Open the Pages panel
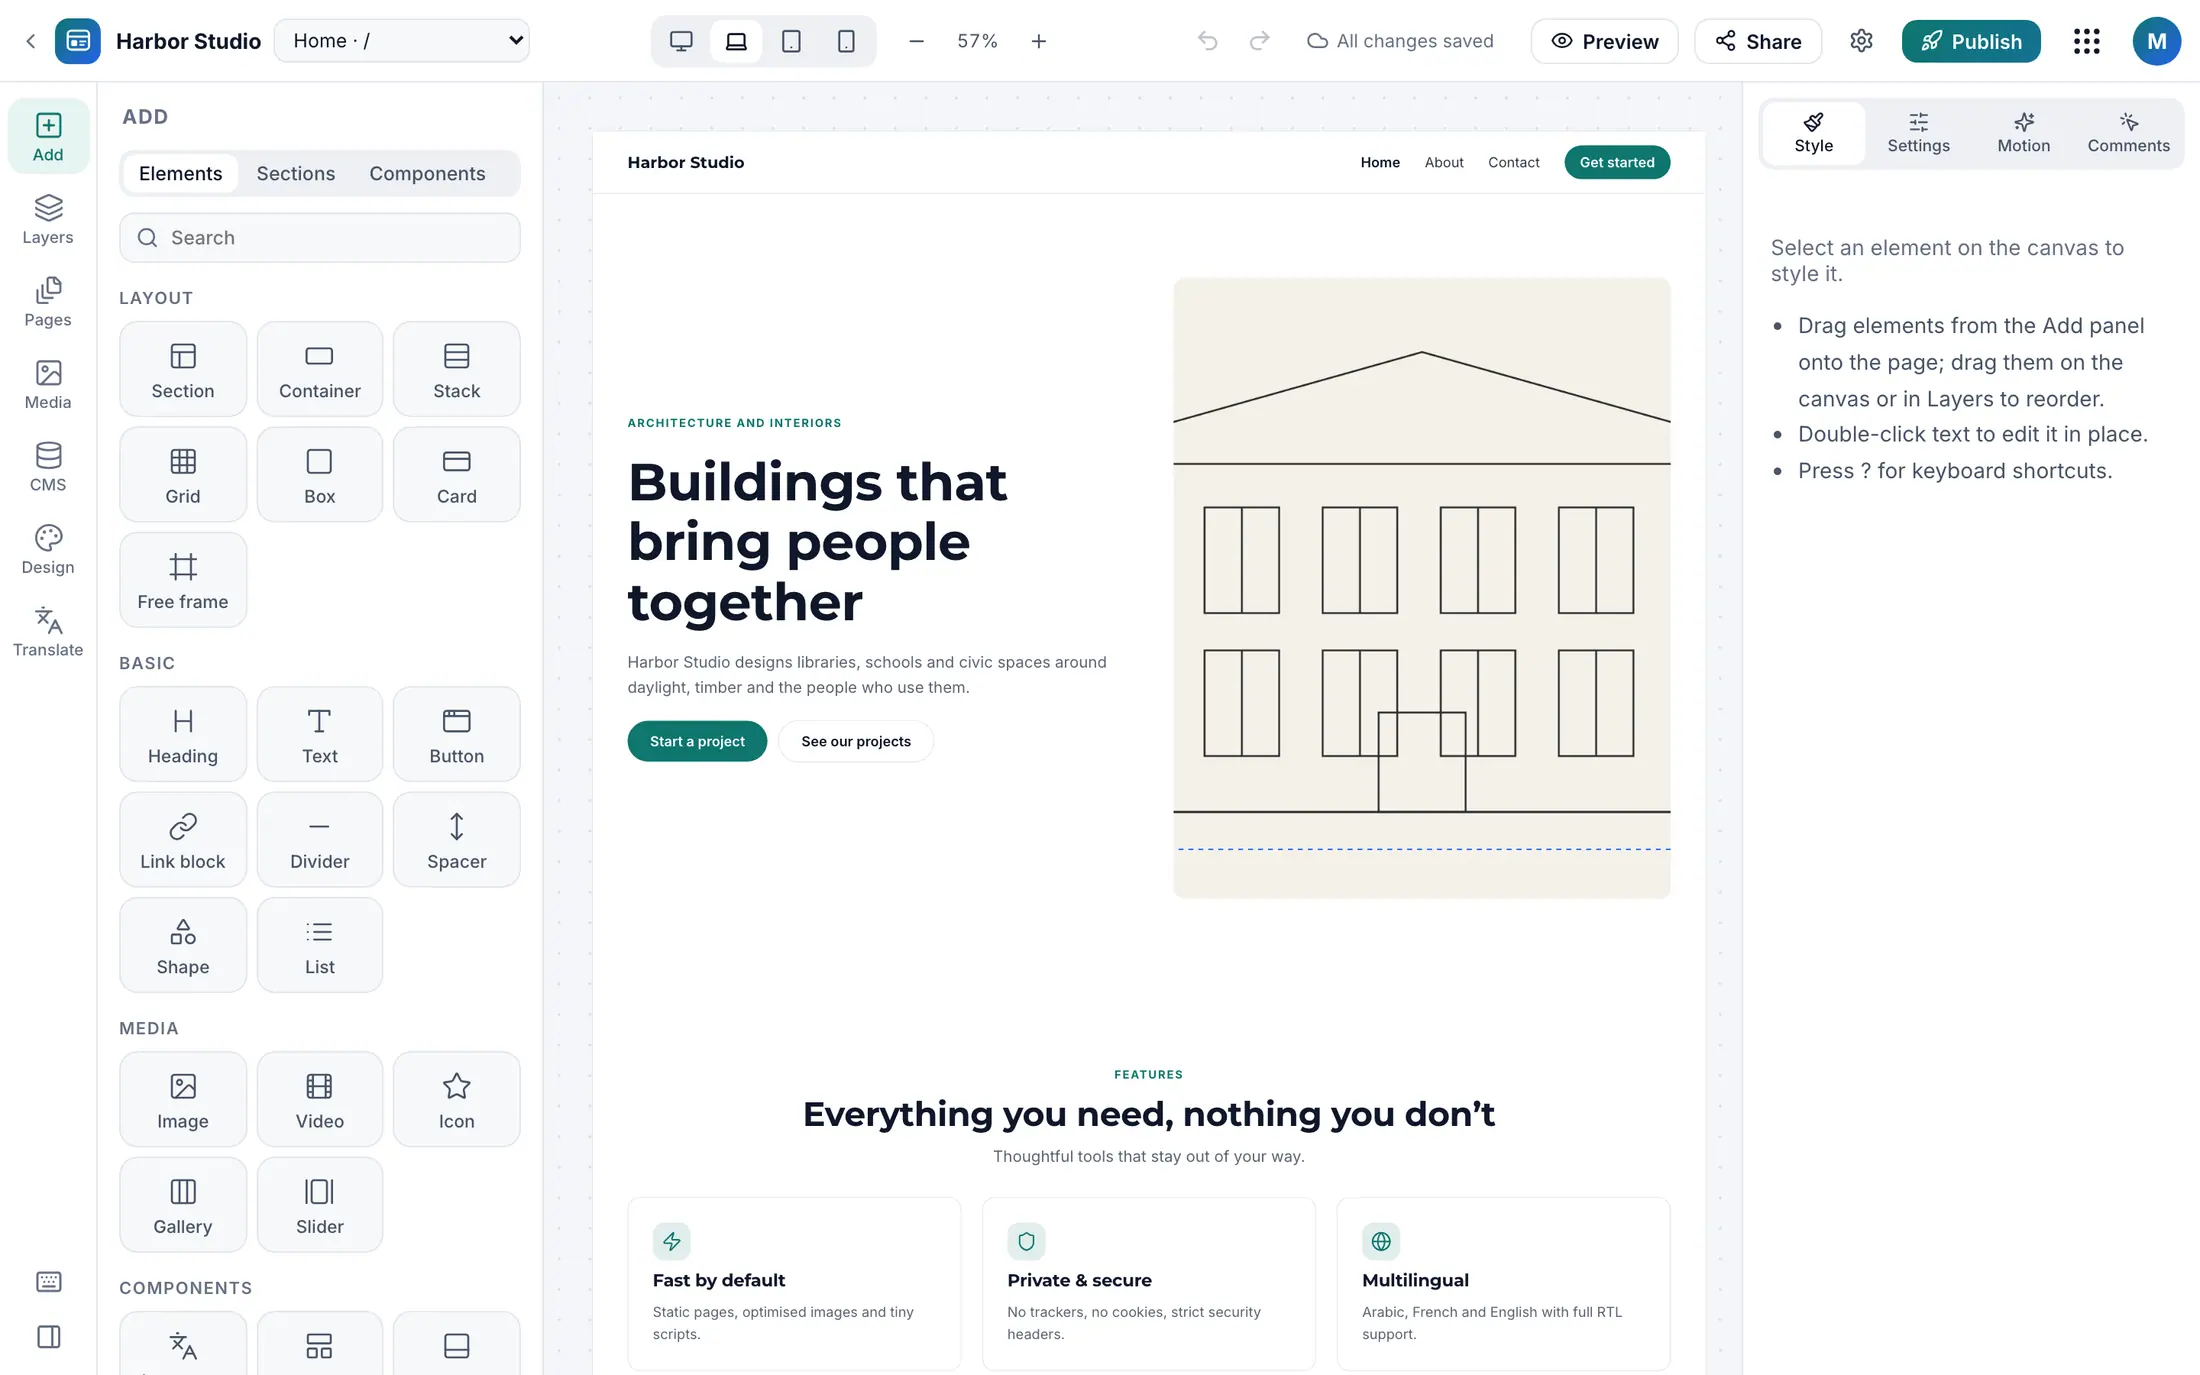This screenshot has height=1375, width=2200. click(x=48, y=301)
